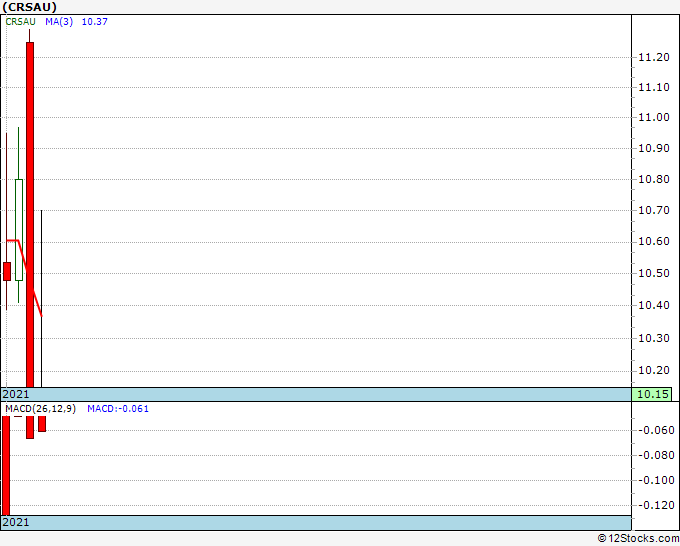Click the moving average value 10.37
The image size is (680, 546).
tap(95, 22)
